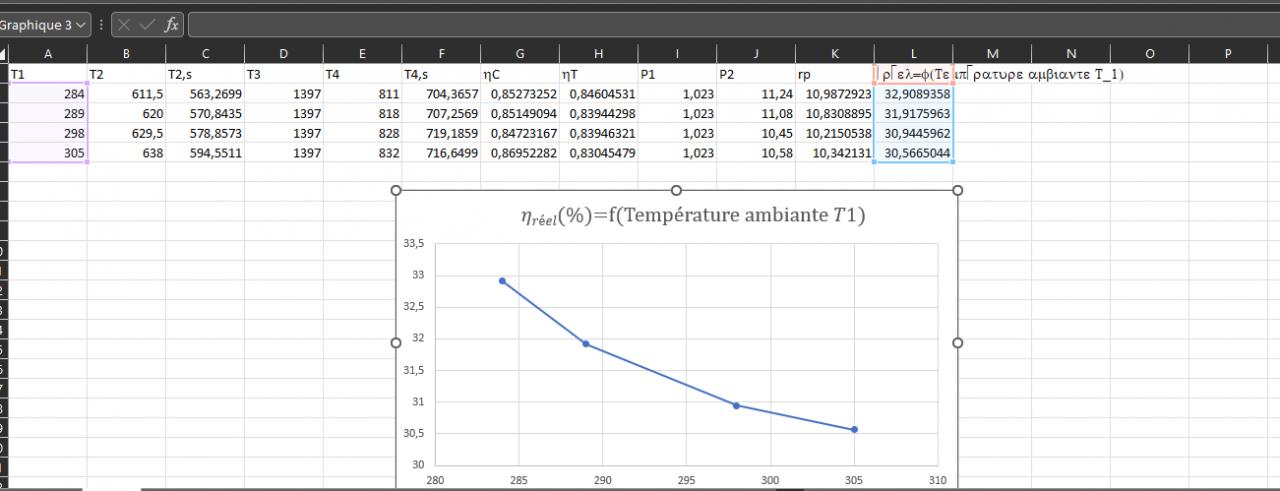Click the chart data point at T1=289

coord(586,344)
